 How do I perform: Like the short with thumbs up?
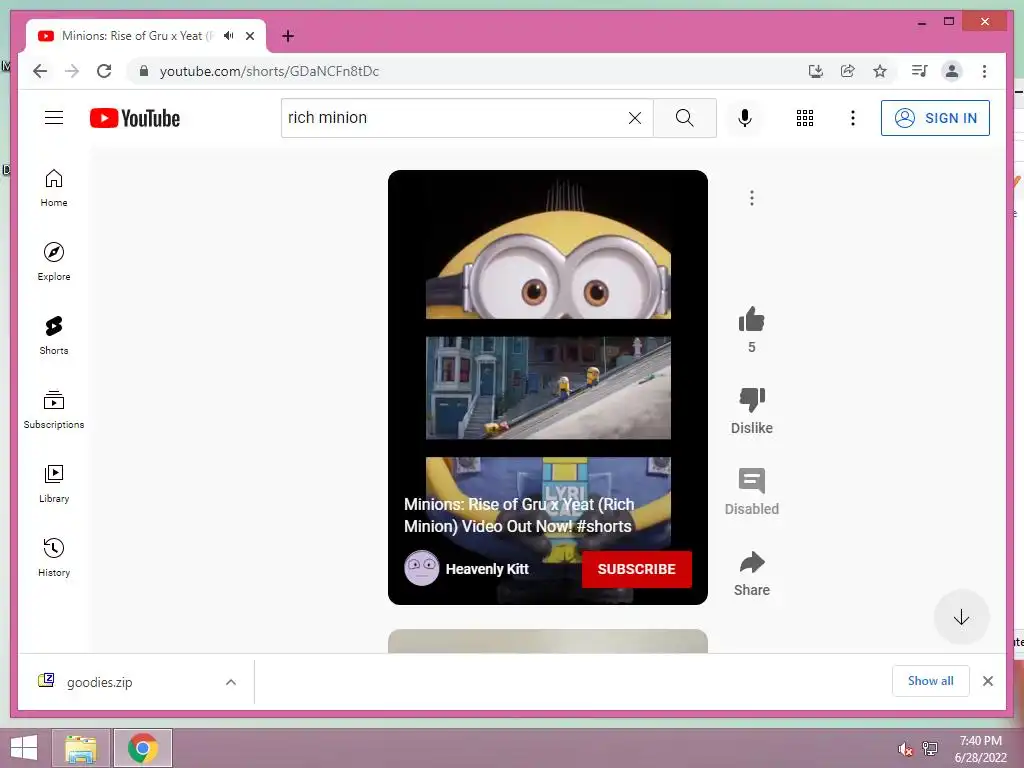tap(752, 320)
